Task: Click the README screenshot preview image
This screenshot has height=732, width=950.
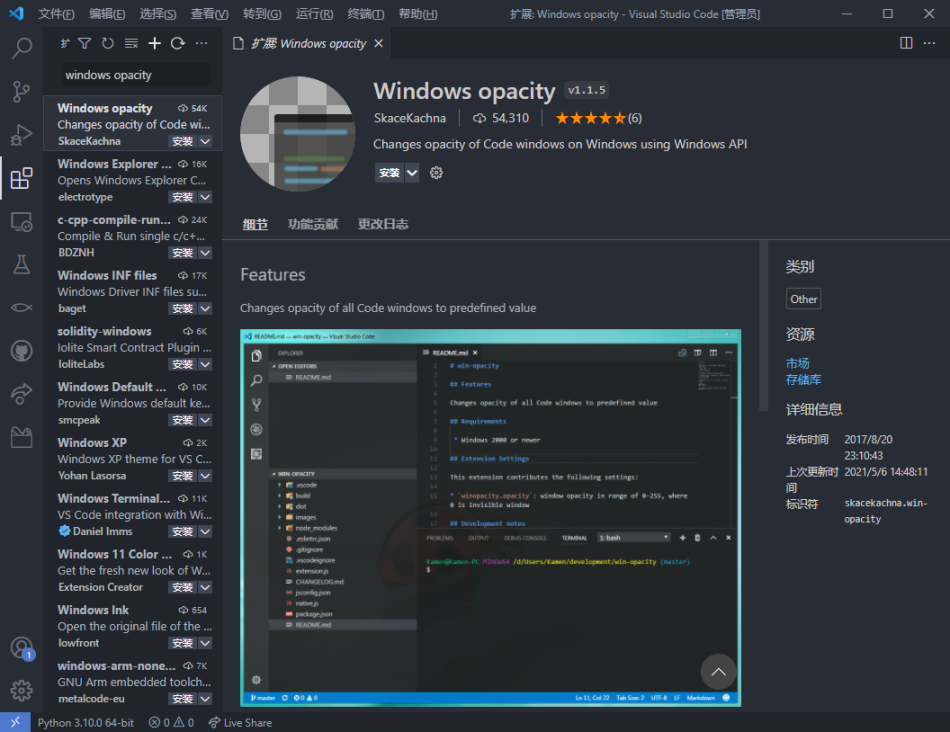Action: pos(491,518)
